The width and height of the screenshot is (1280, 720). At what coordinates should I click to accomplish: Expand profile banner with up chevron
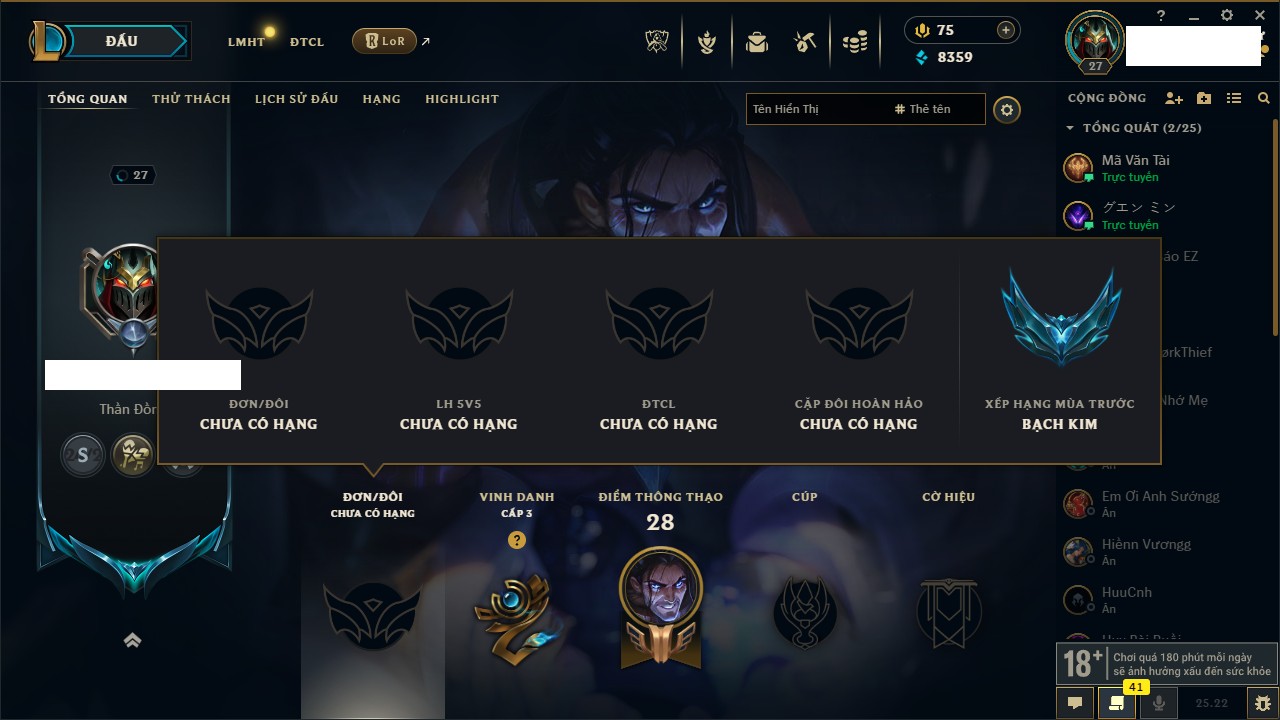point(132,641)
